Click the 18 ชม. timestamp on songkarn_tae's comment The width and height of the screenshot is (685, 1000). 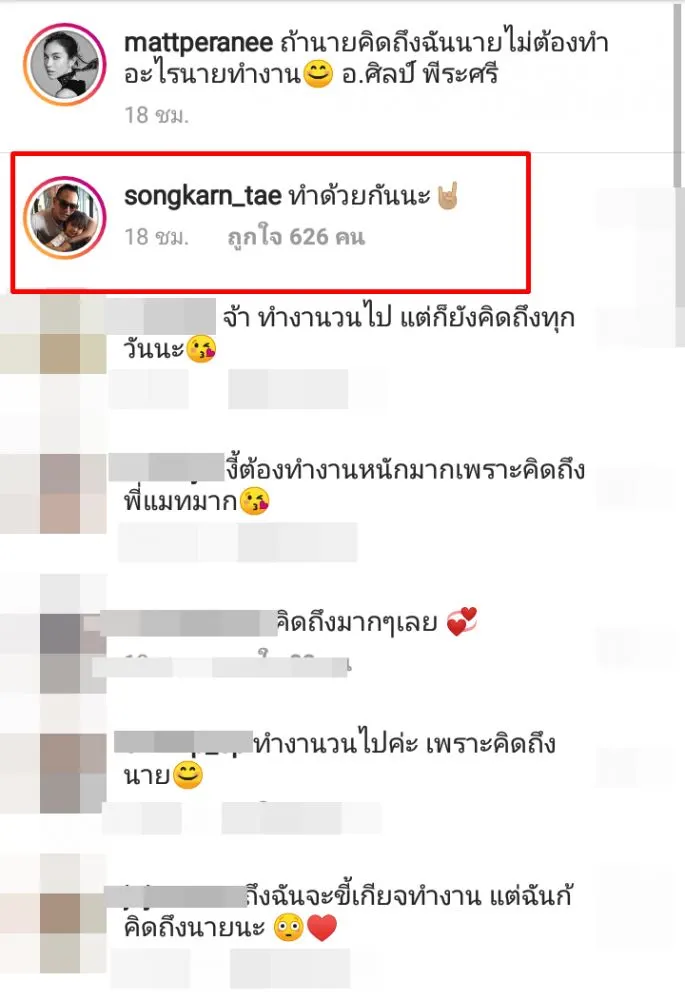point(156,237)
